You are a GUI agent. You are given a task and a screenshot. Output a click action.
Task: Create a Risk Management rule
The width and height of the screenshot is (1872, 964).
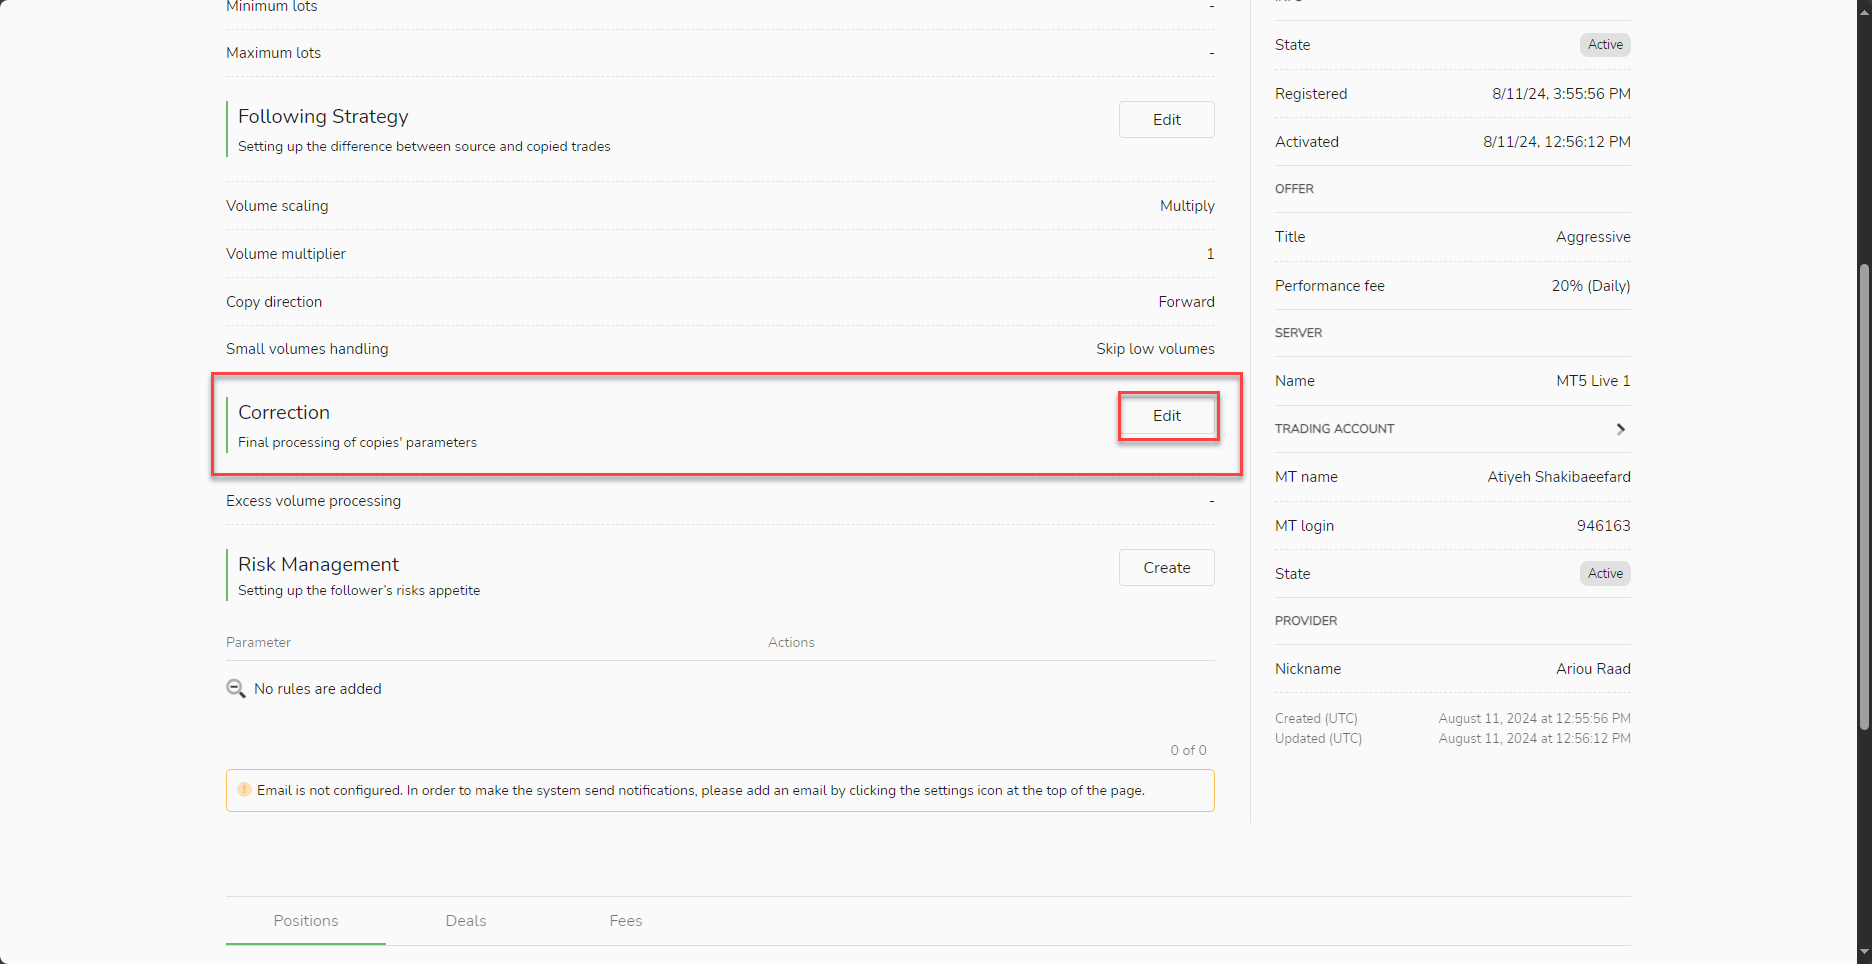[1166, 568]
